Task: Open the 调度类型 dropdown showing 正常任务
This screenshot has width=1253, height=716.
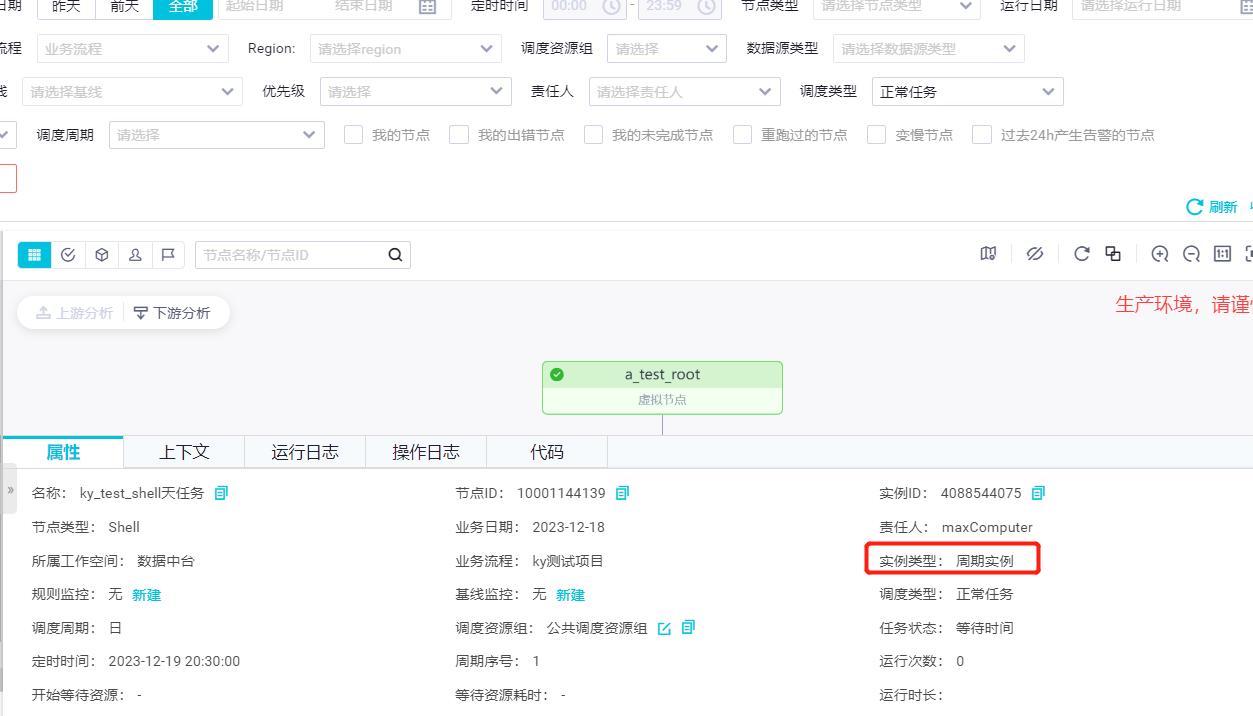Action: coord(968,91)
